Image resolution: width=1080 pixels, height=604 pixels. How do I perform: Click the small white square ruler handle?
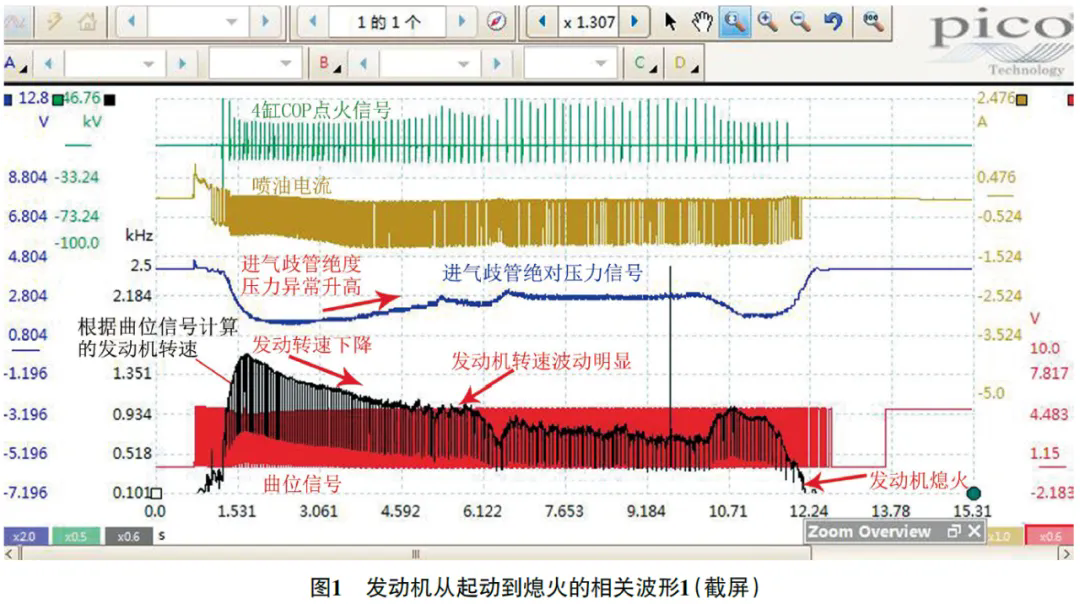pyautogui.click(x=156, y=493)
